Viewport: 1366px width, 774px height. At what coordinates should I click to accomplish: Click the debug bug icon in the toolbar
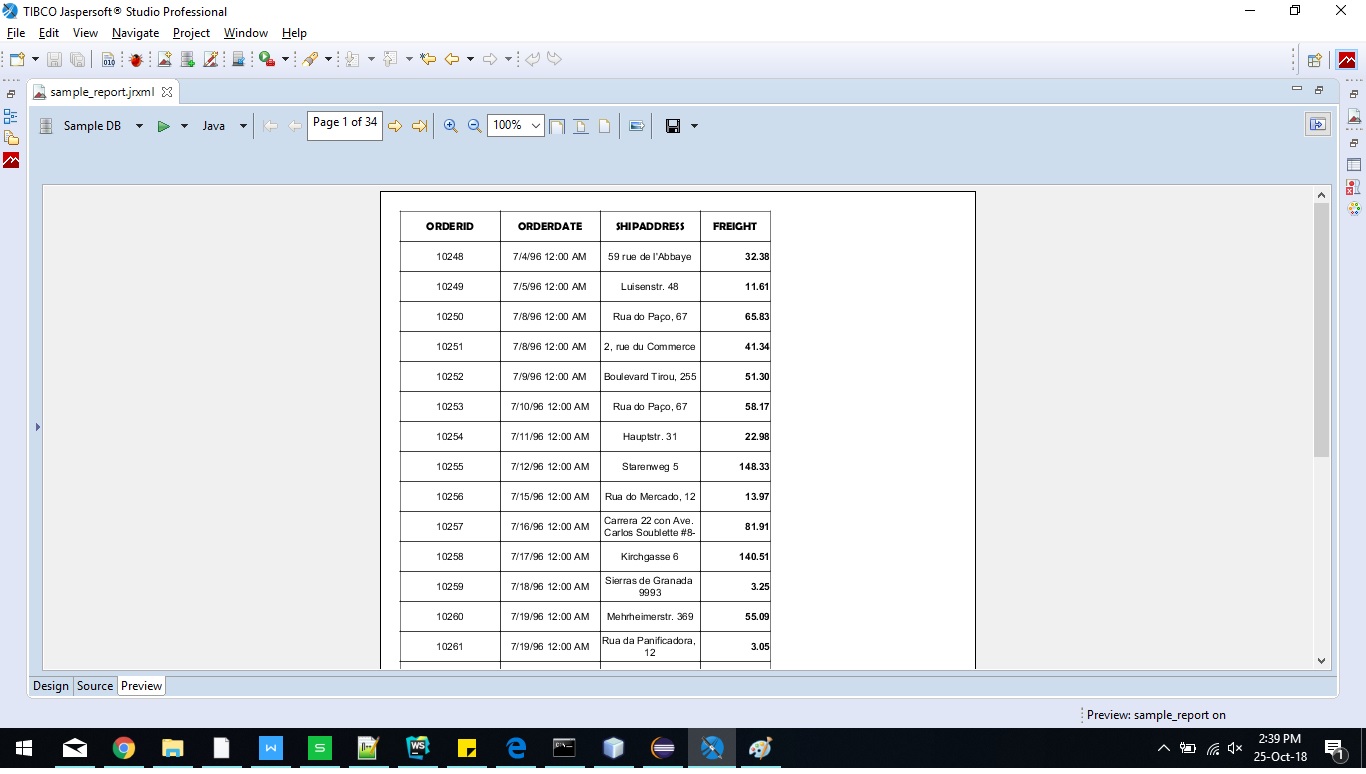pyautogui.click(x=135, y=58)
